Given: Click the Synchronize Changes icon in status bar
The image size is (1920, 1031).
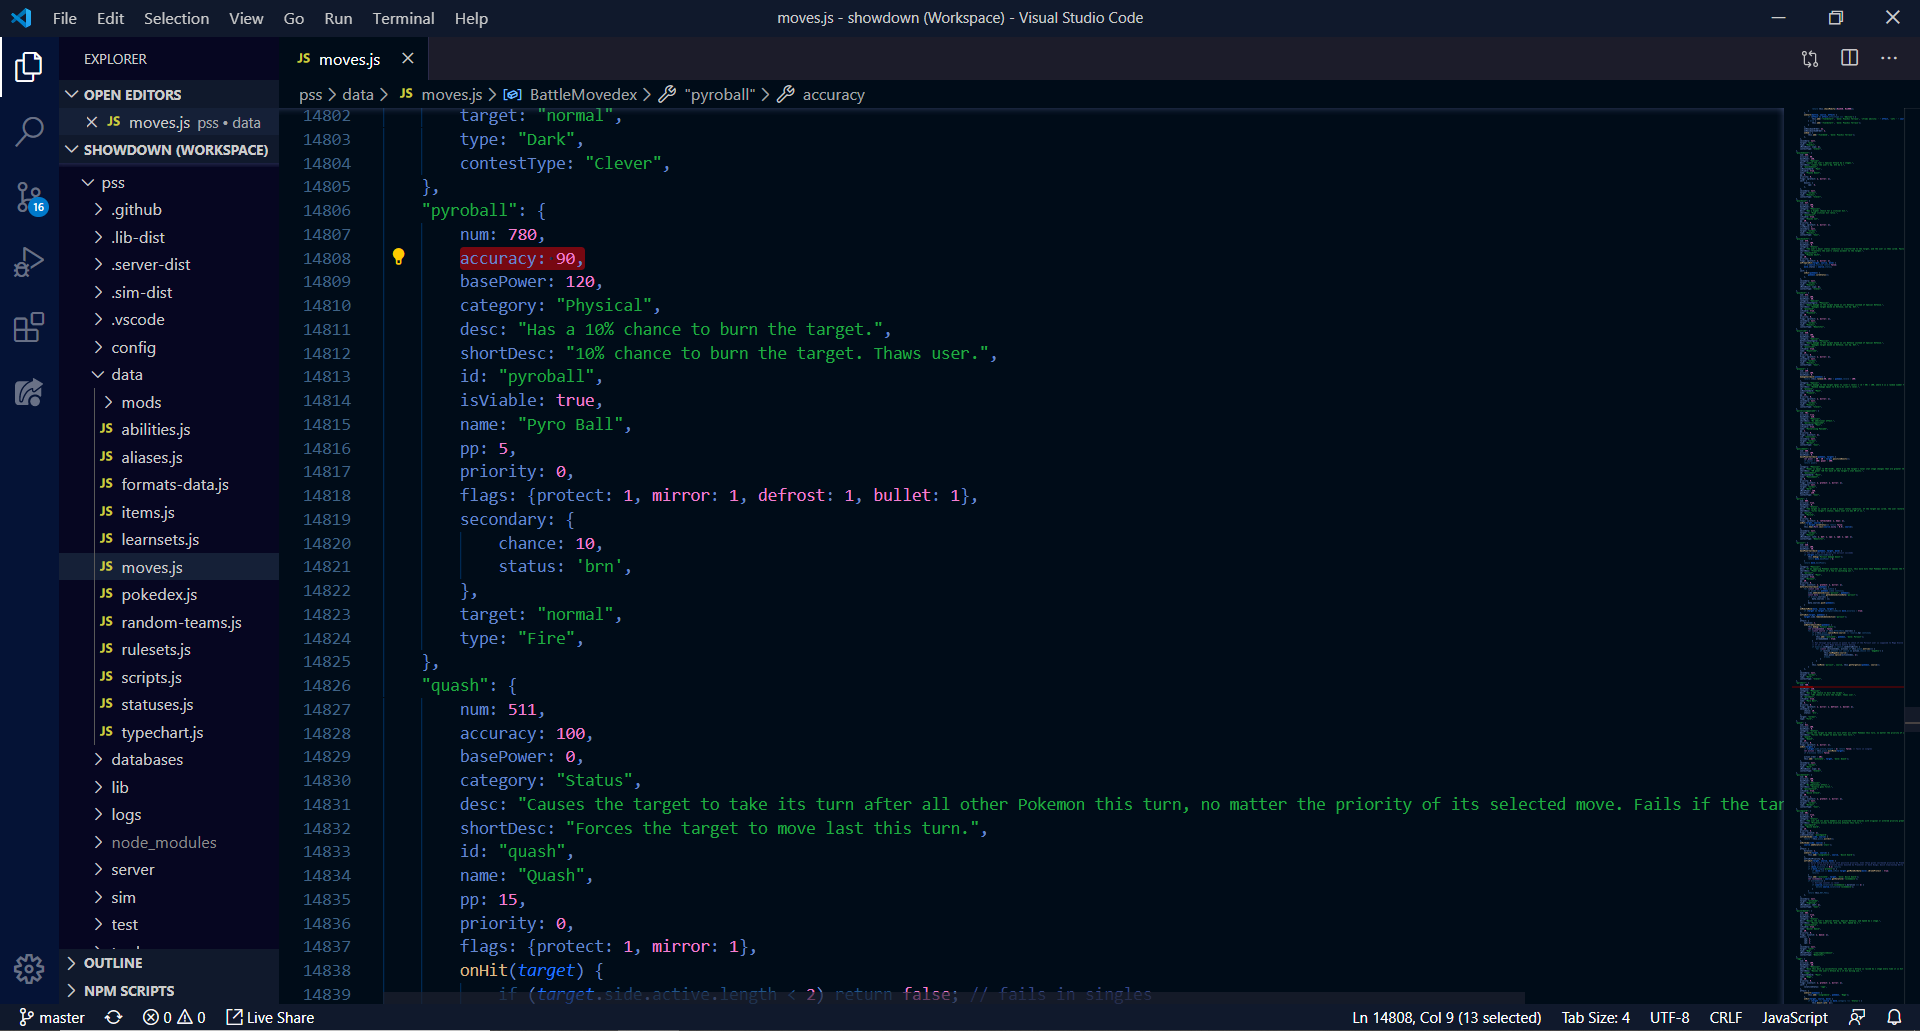Looking at the screenshot, I should pyautogui.click(x=114, y=1017).
